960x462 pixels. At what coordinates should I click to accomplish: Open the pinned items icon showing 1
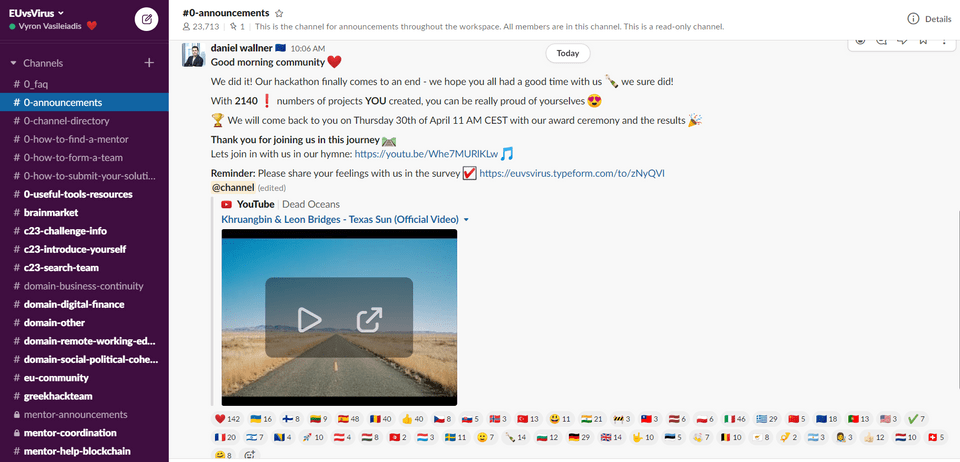click(x=233, y=27)
